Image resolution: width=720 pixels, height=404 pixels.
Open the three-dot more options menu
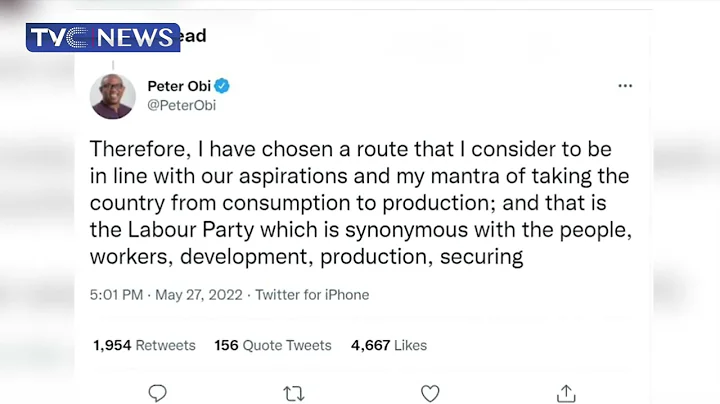625,86
